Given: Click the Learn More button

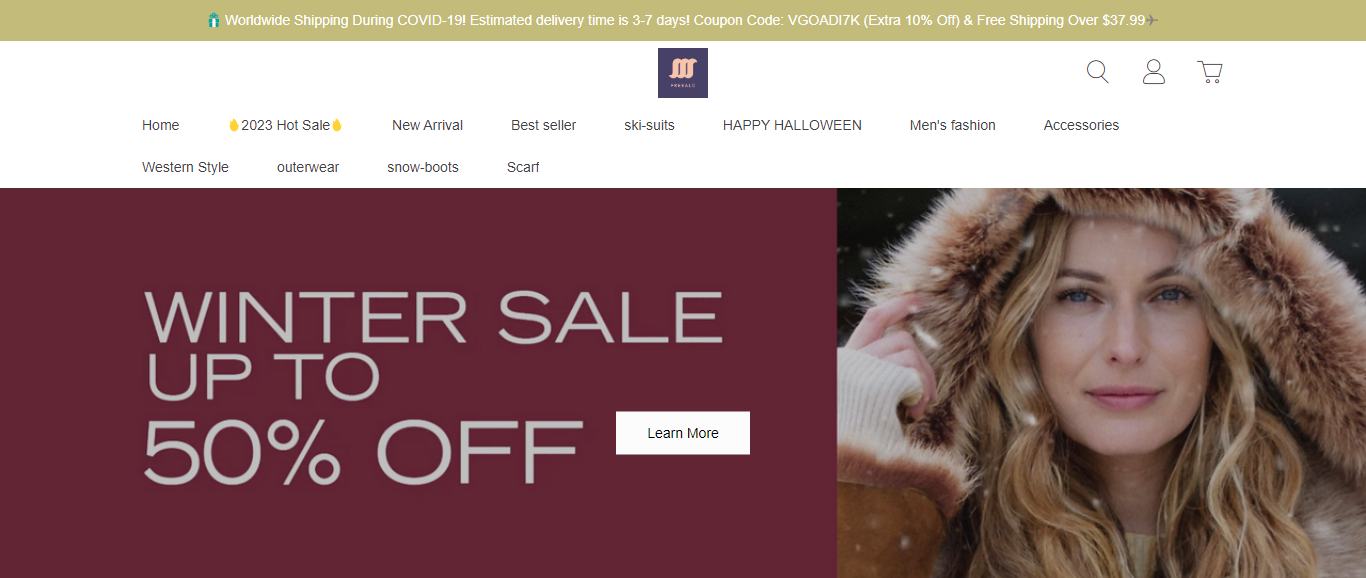Looking at the screenshot, I should coord(683,433).
